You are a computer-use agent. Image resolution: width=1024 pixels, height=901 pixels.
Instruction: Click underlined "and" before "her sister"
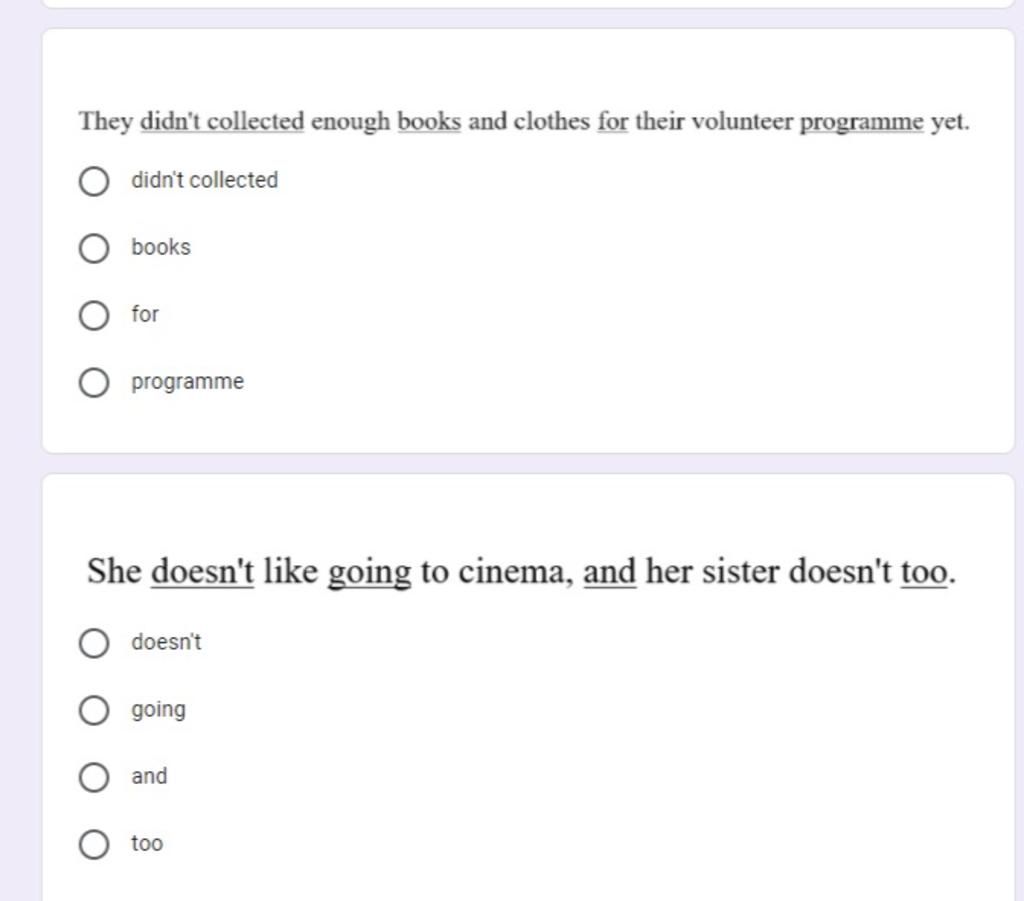609,571
